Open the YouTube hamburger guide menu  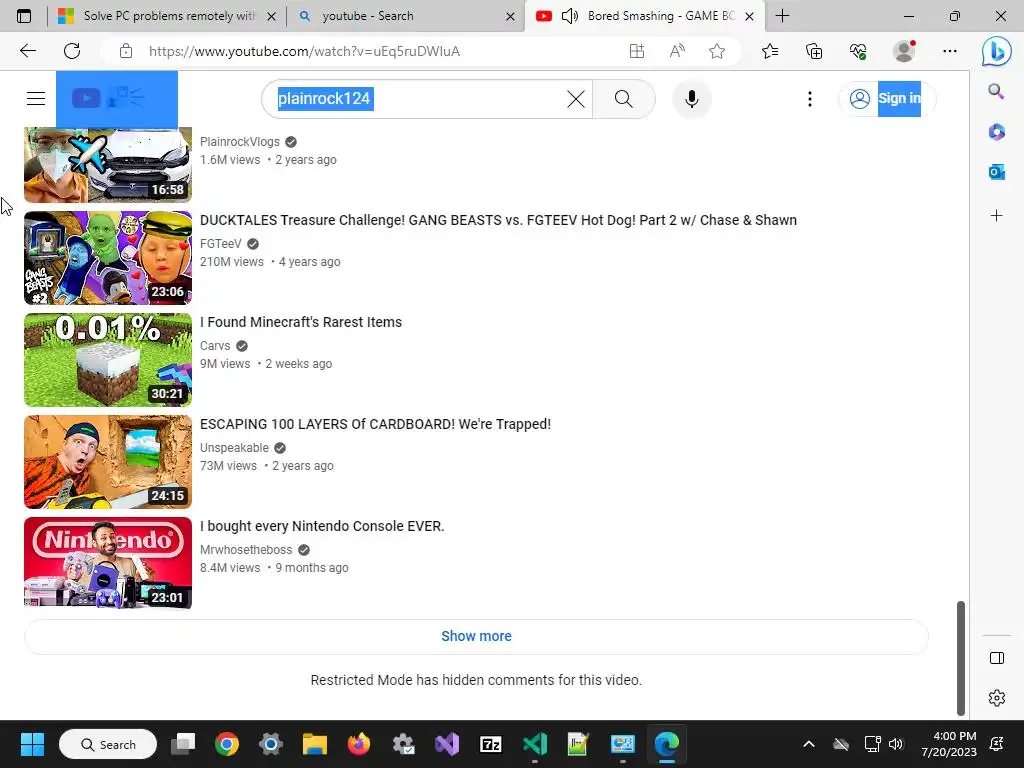click(x=36, y=99)
